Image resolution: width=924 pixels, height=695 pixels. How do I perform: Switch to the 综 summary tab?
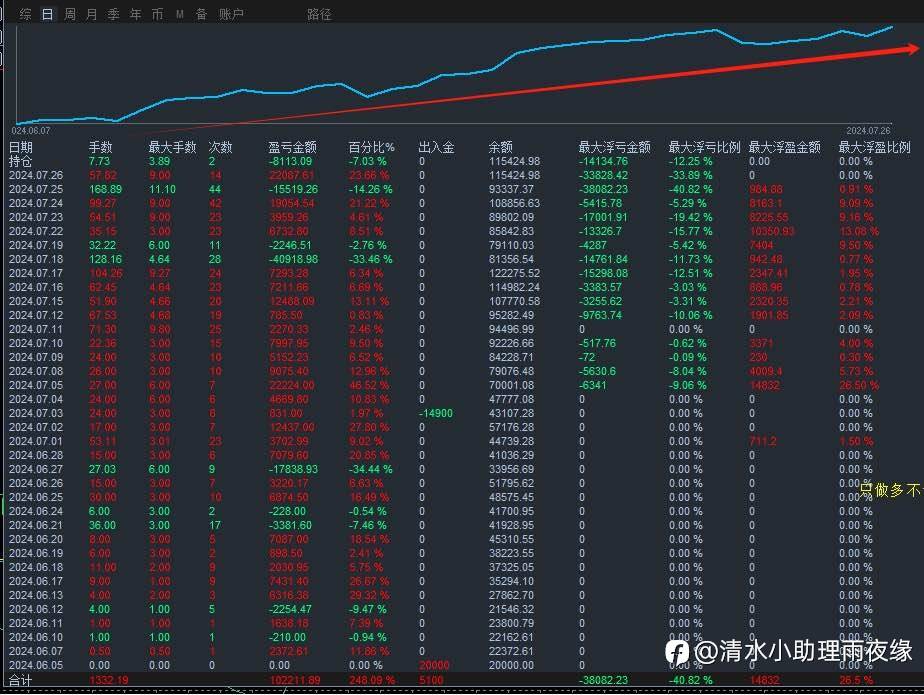coord(25,14)
